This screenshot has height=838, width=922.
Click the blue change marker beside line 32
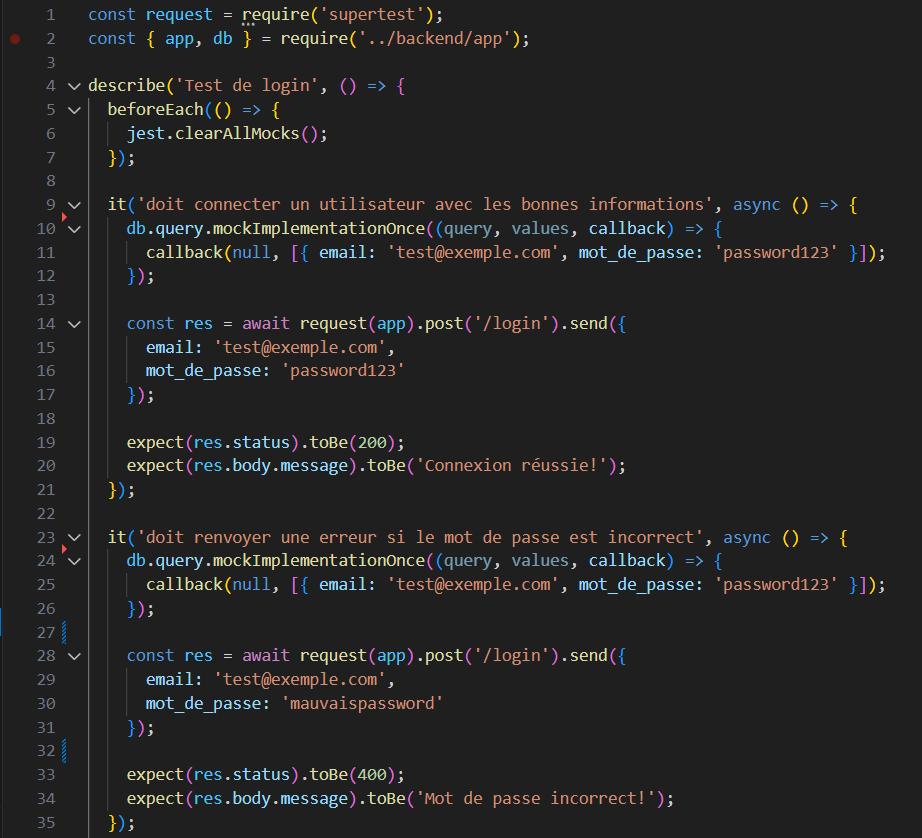(65, 751)
